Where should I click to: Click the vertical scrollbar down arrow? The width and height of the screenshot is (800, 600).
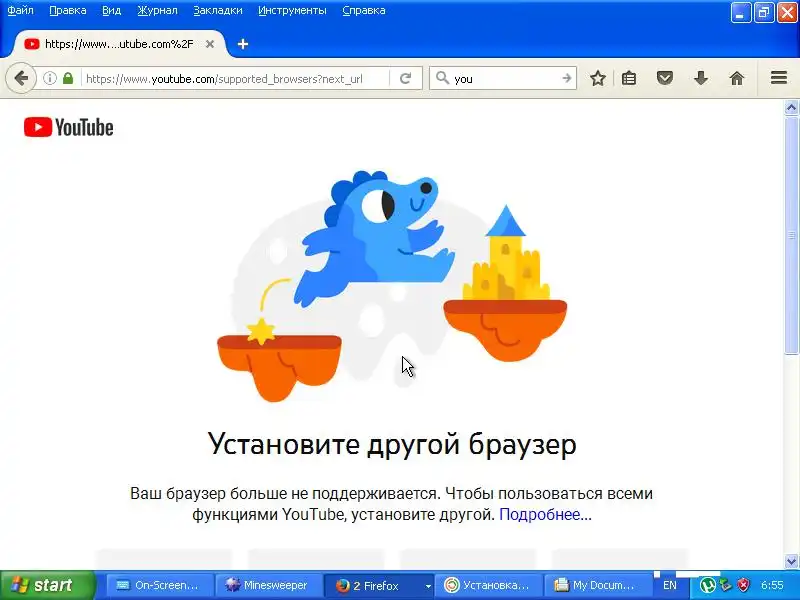[x=791, y=561]
